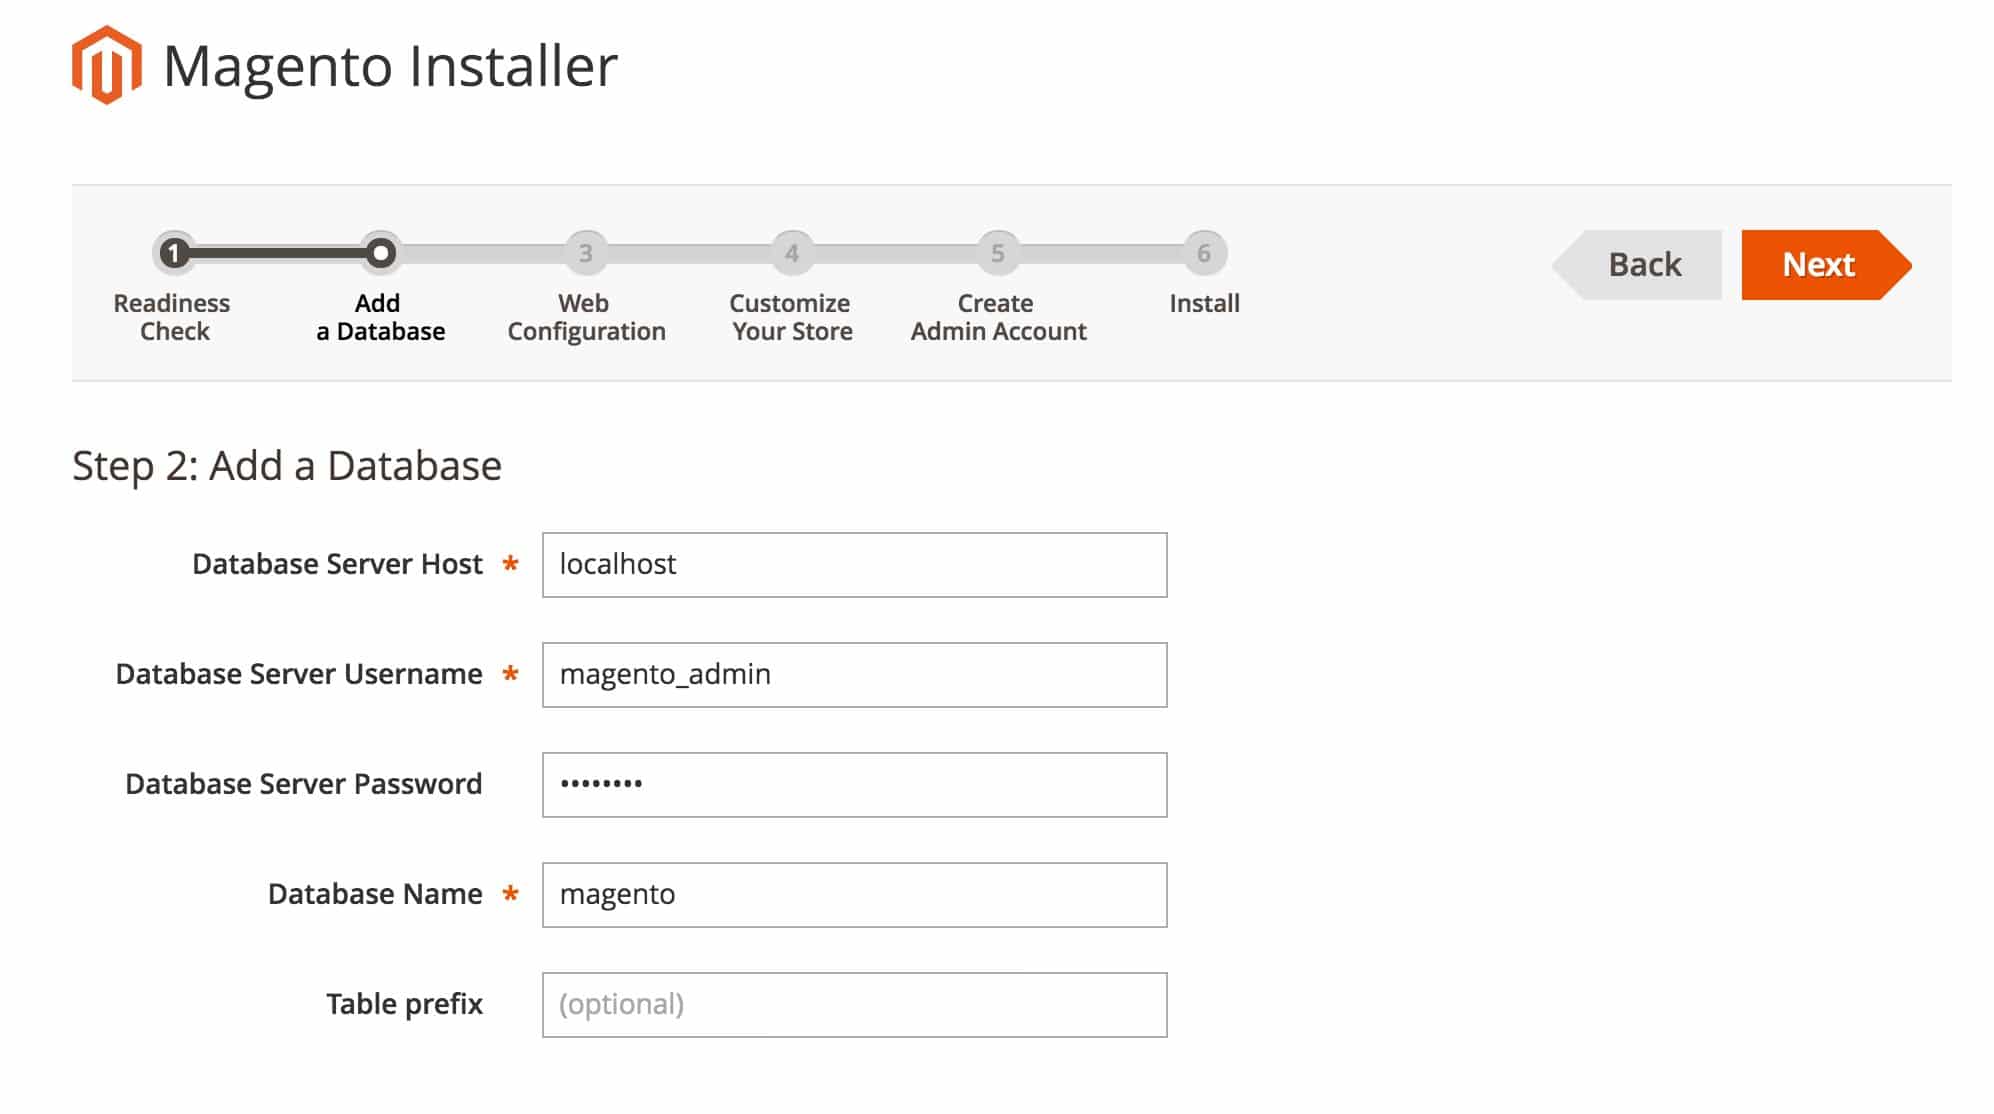Select the Database Name input box
The width and height of the screenshot is (1994, 1114).
(852, 894)
